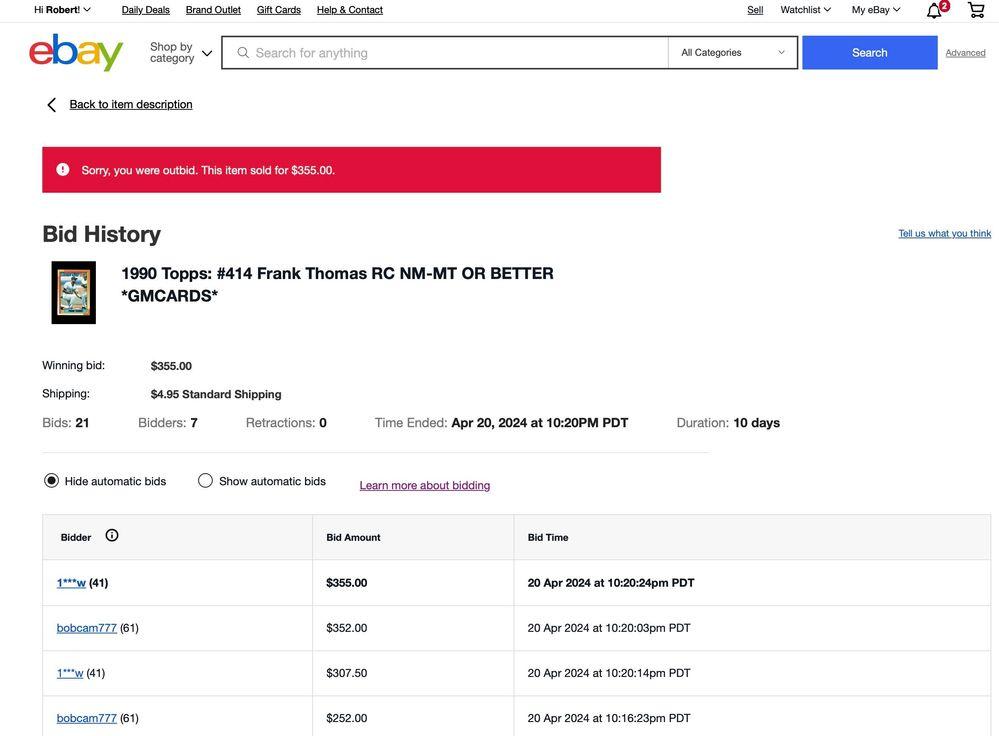Focus the Search for anything field

coord(445,53)
